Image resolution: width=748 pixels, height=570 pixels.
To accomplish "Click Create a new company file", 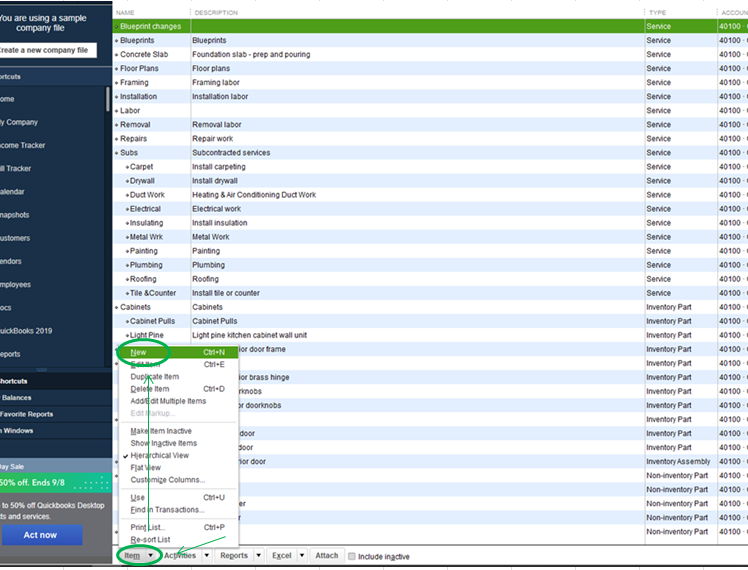I will tap(47, 50).
